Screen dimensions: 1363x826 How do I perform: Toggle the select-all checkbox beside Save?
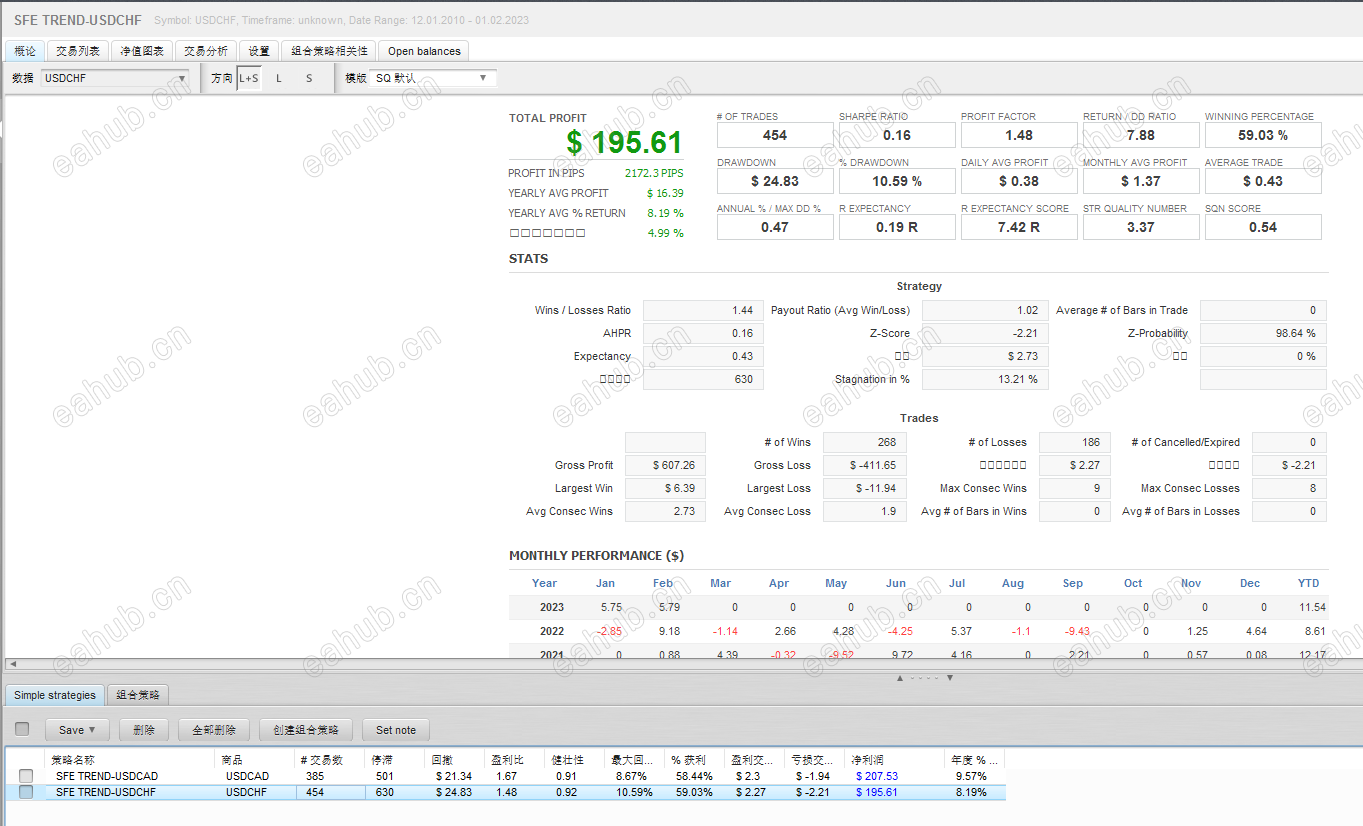point(22,729)
